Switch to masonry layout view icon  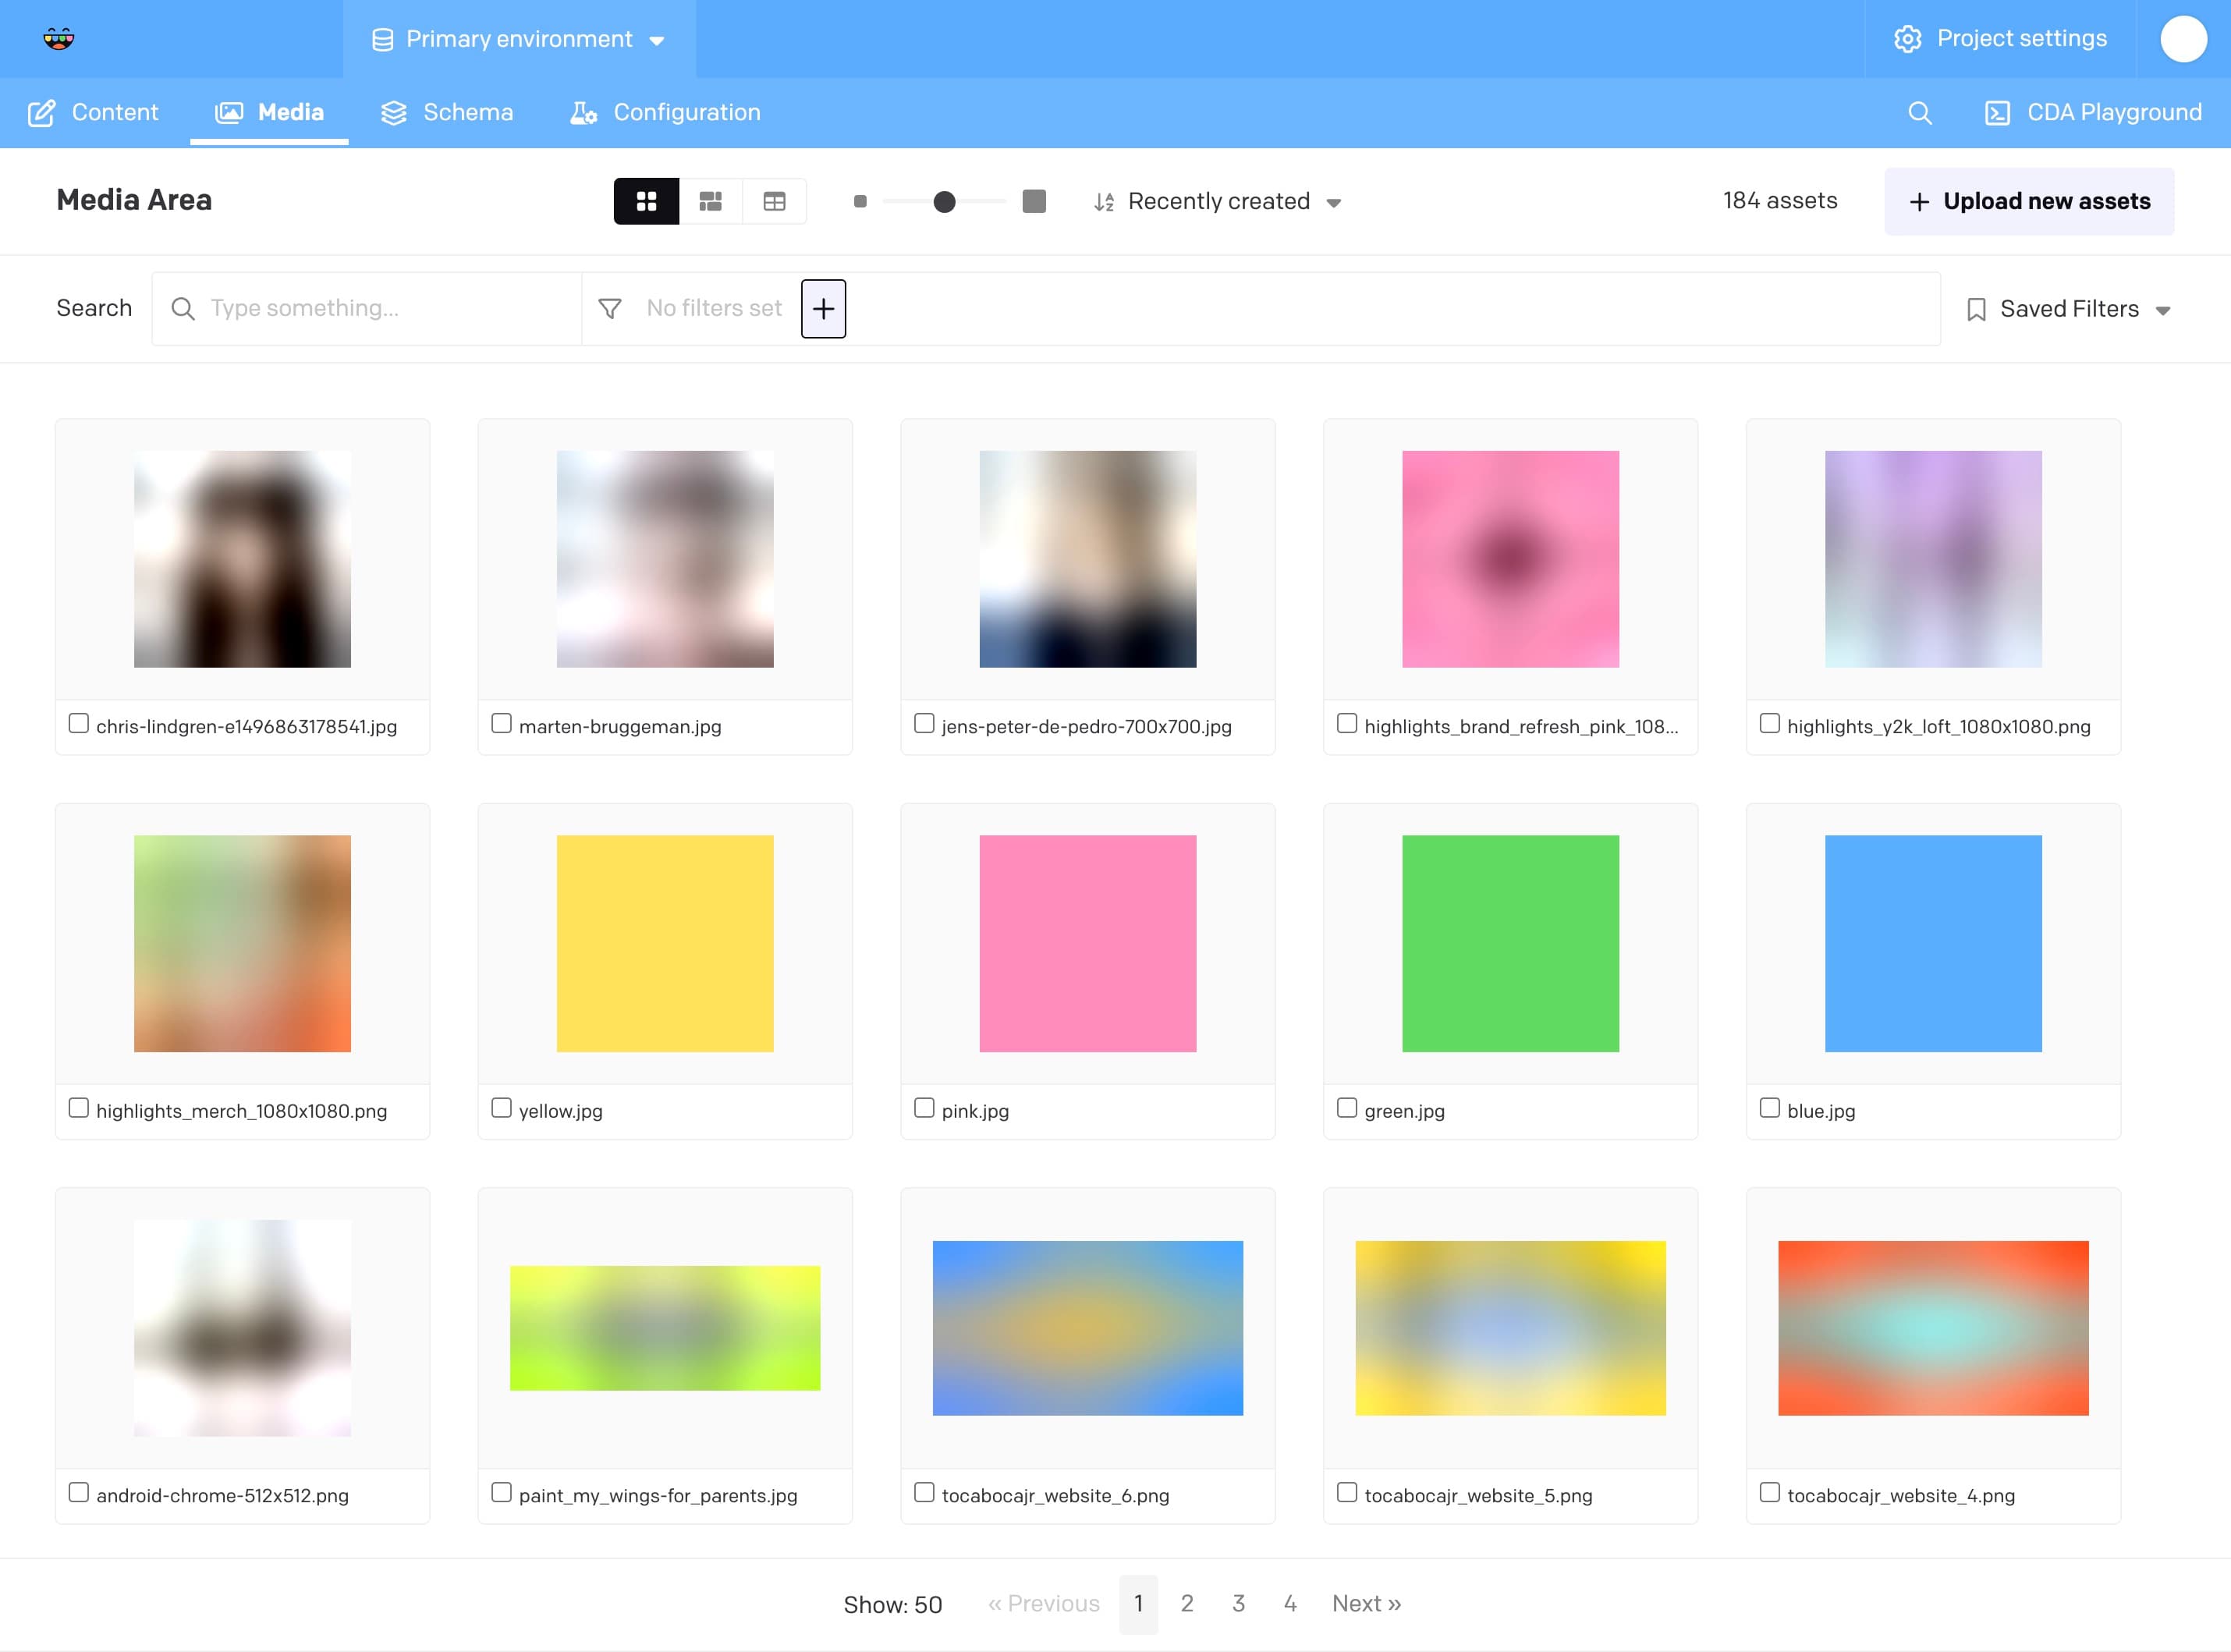tap(710, 201)
